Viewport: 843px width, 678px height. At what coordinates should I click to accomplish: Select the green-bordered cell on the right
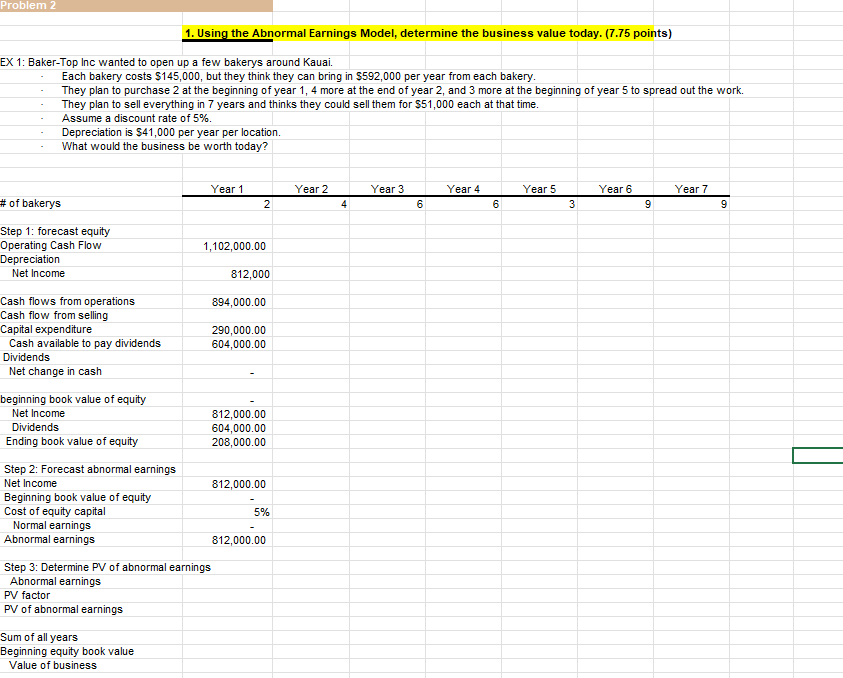pyautogui.click(x=817, y=455)
